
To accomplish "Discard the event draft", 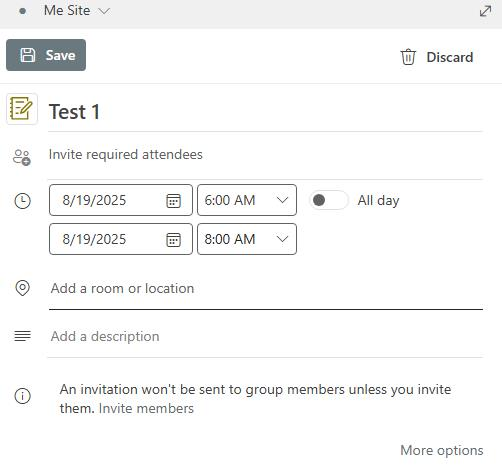I will (x=437, y=57).
